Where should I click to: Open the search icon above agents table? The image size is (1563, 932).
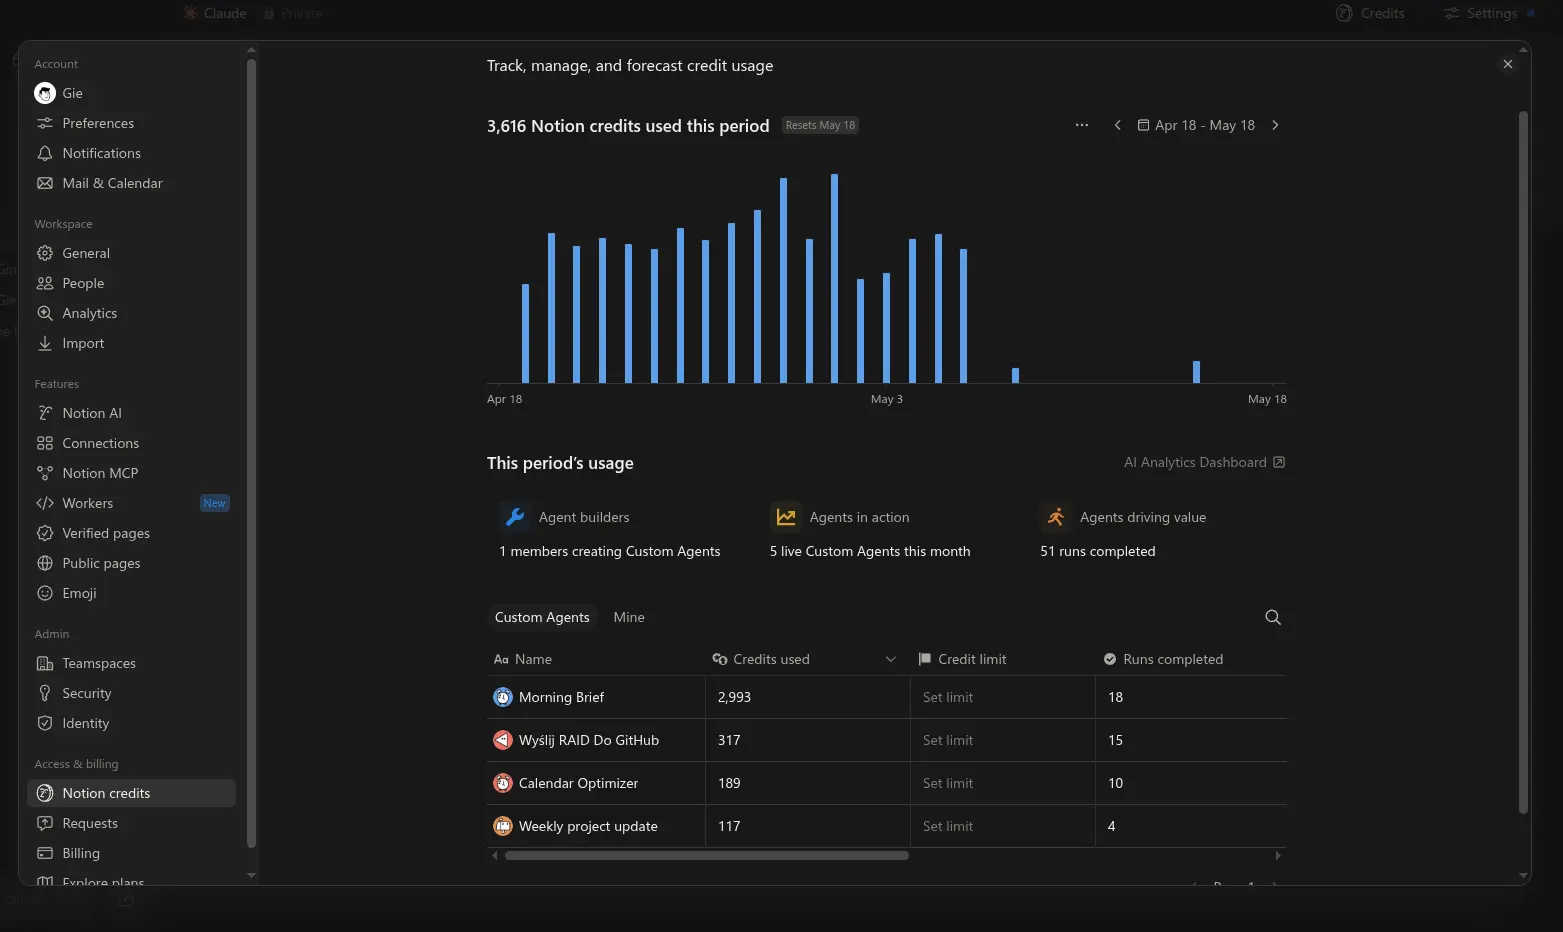(x=1273, y=617)
